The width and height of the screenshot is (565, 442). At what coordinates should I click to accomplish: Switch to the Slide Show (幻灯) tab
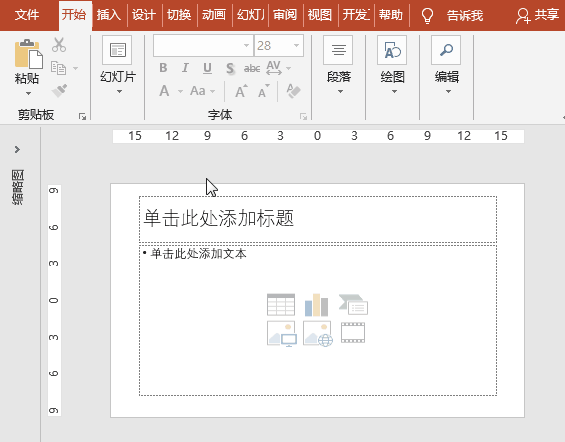250,15
